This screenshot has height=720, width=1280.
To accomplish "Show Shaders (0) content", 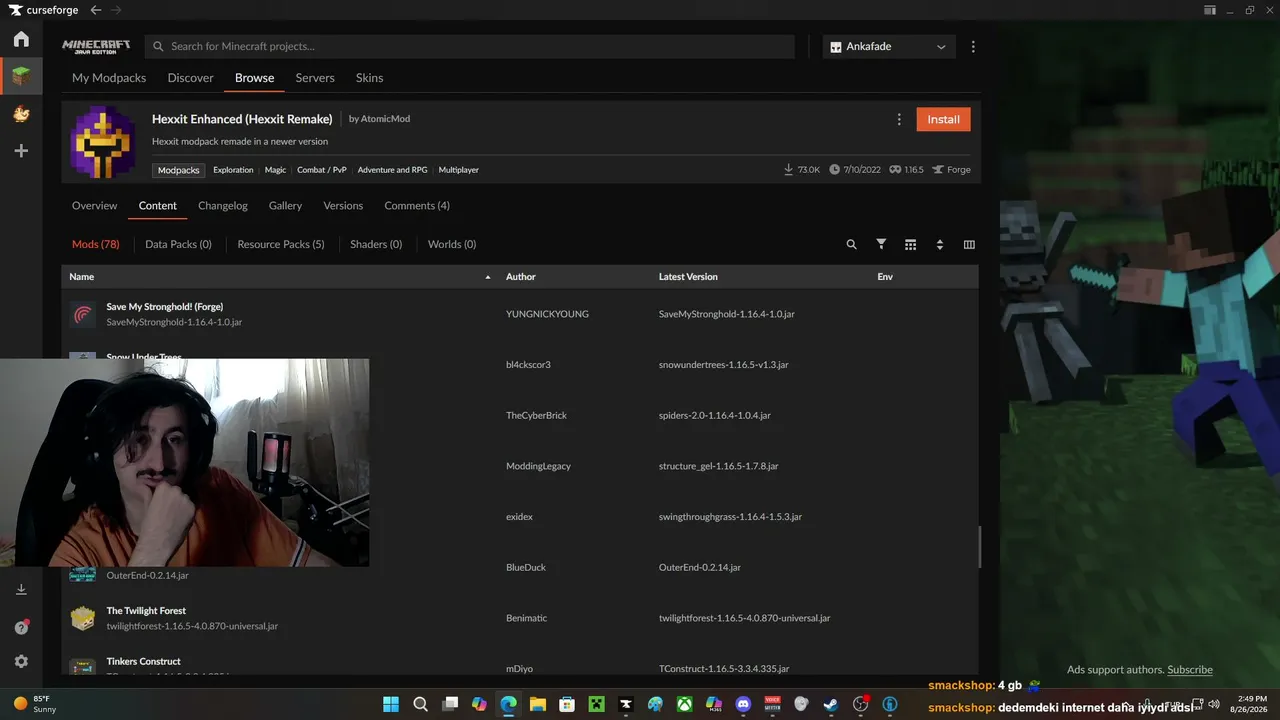I will click(x=376, y=245).
